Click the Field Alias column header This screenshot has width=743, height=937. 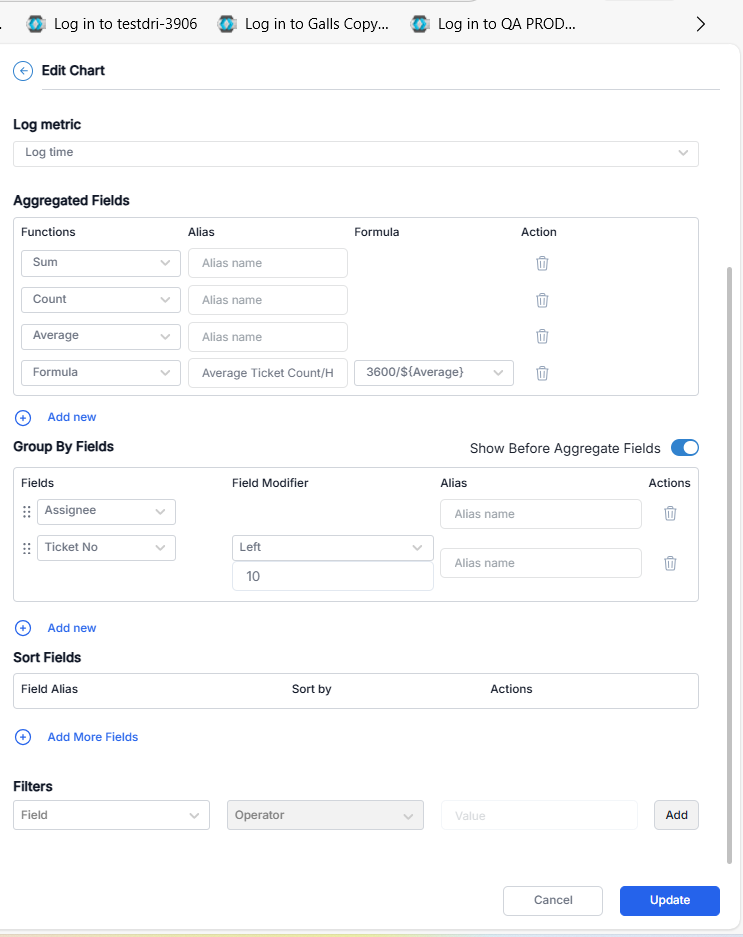50,689
